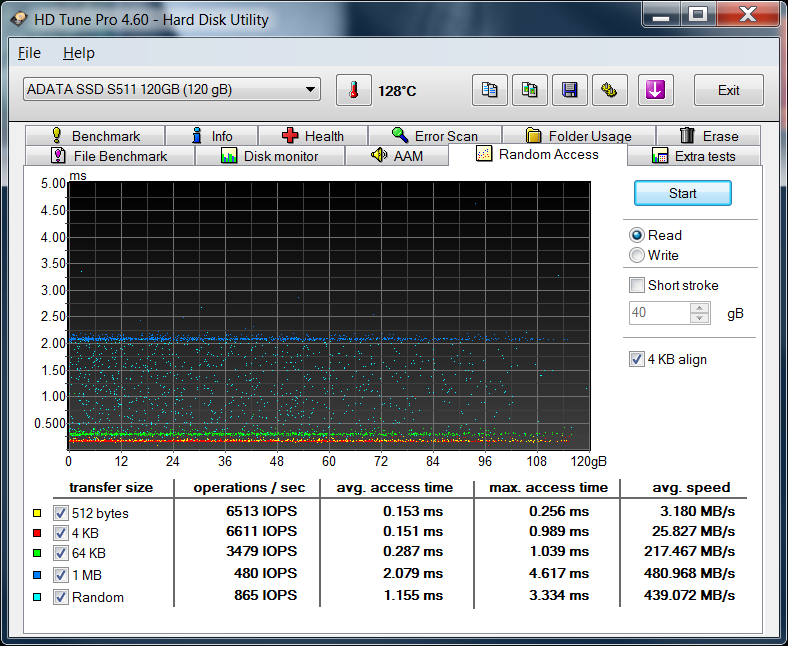This screenshot has width=788, height=646.
Task: Click the purple down-arrow icon
Action: click(655, 90)
